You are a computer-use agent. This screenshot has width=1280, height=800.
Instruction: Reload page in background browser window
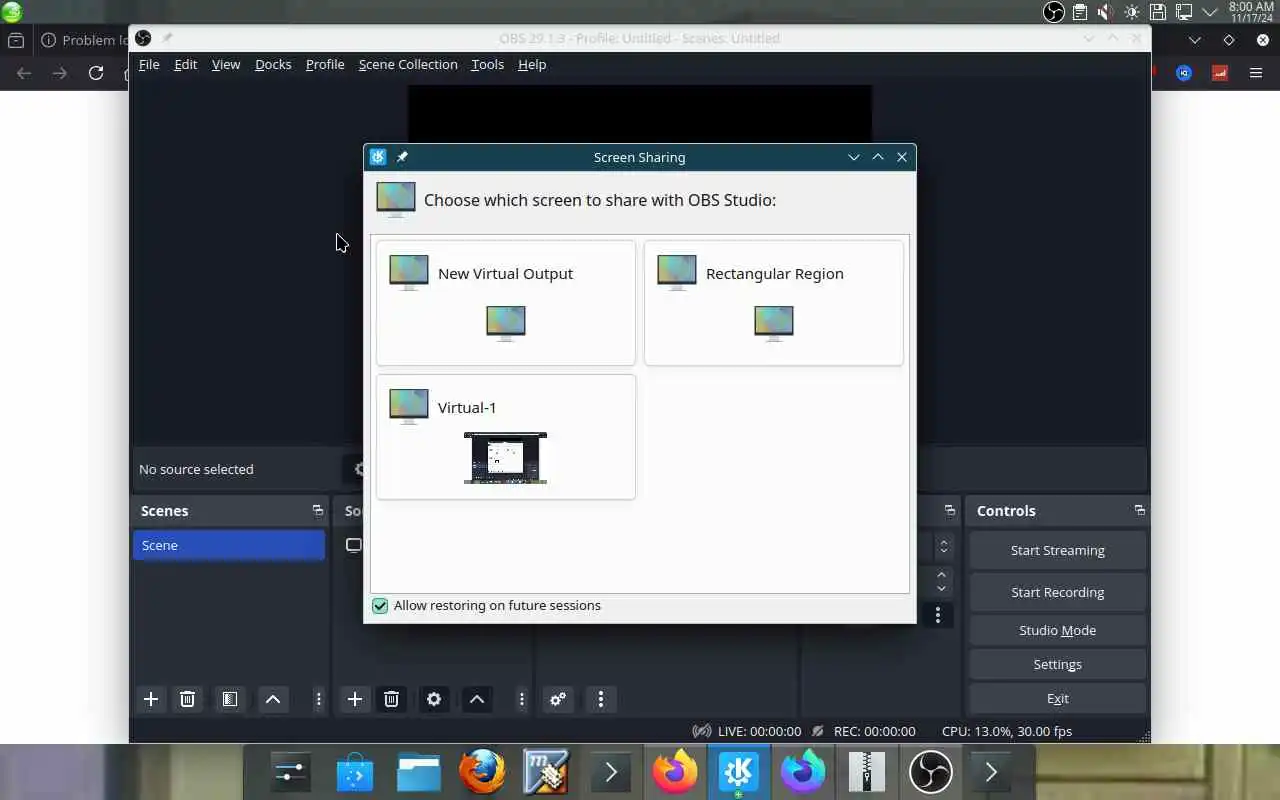point(96,73)
